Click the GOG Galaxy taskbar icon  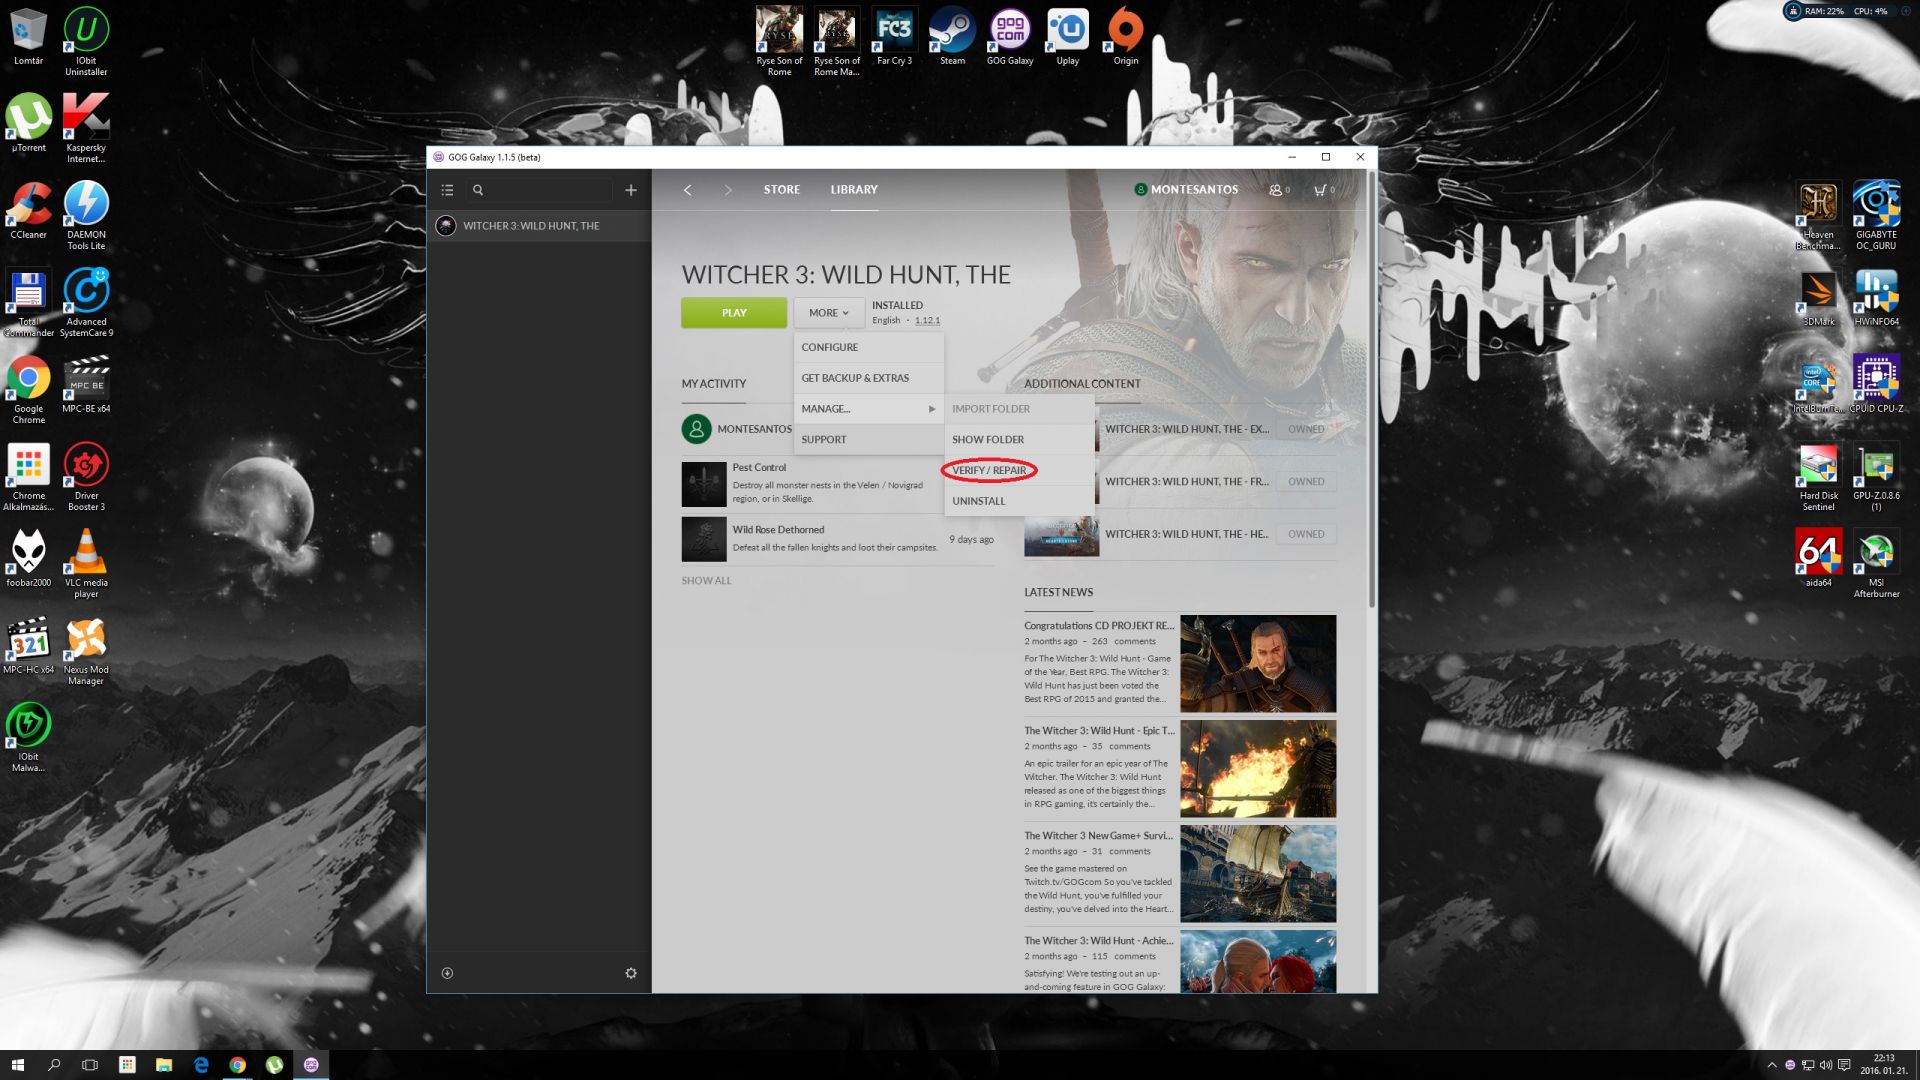pyautogui.click(x=311, y=1065)
